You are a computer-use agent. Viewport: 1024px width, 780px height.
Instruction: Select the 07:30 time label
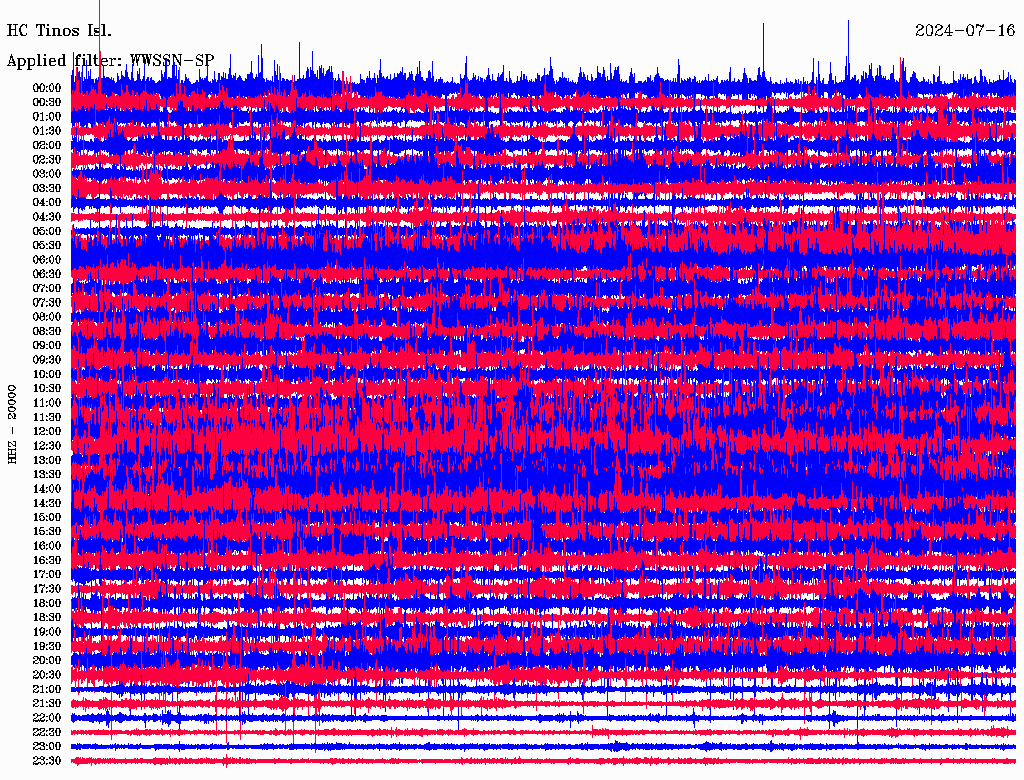pos(47,303)
